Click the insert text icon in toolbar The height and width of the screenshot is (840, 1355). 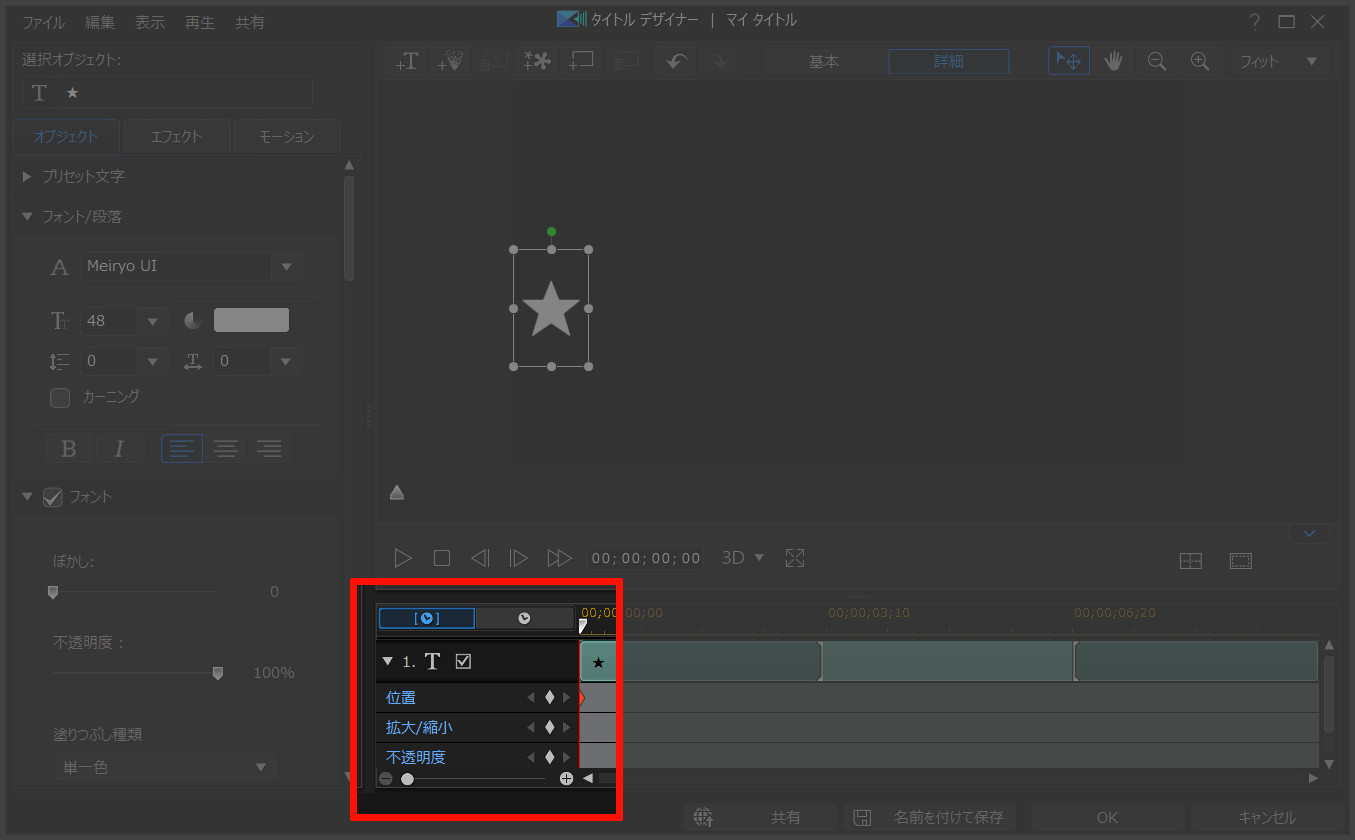point(407,61)
